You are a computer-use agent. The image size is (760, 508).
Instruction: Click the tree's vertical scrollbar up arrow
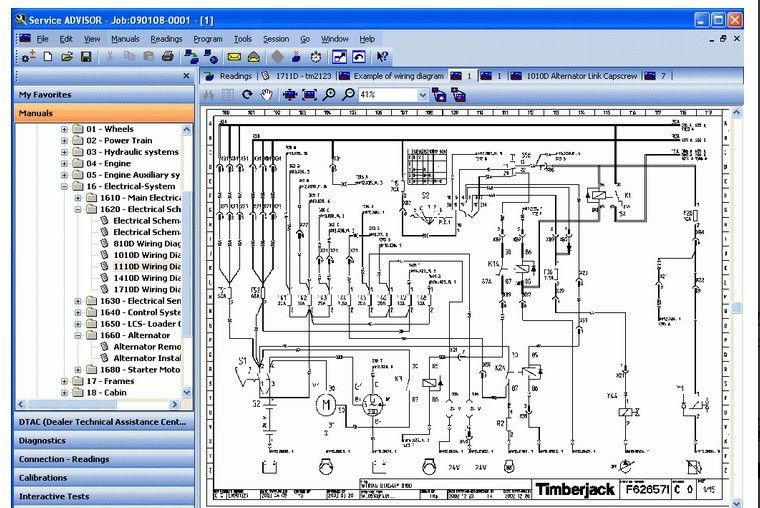click(187, 129)
